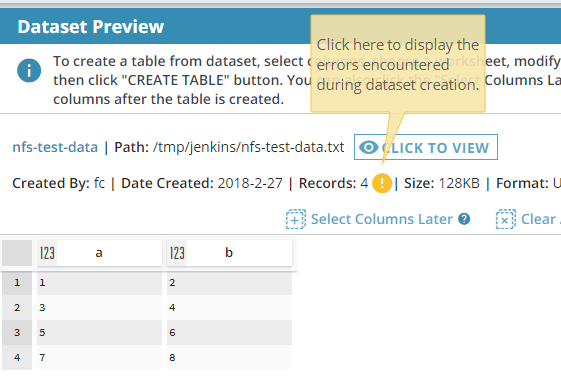Click the row number 2 header
Viewport: 561px width, 381px height.
17,308
